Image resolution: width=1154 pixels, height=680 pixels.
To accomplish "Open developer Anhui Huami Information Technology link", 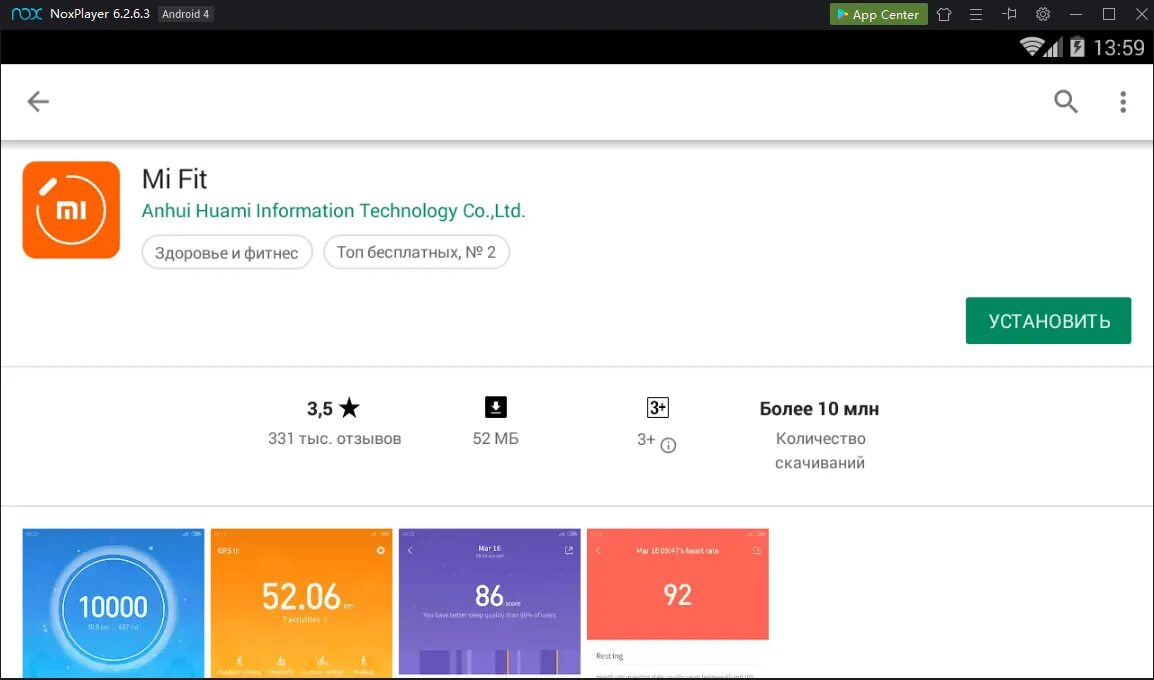I will [333, 211].
